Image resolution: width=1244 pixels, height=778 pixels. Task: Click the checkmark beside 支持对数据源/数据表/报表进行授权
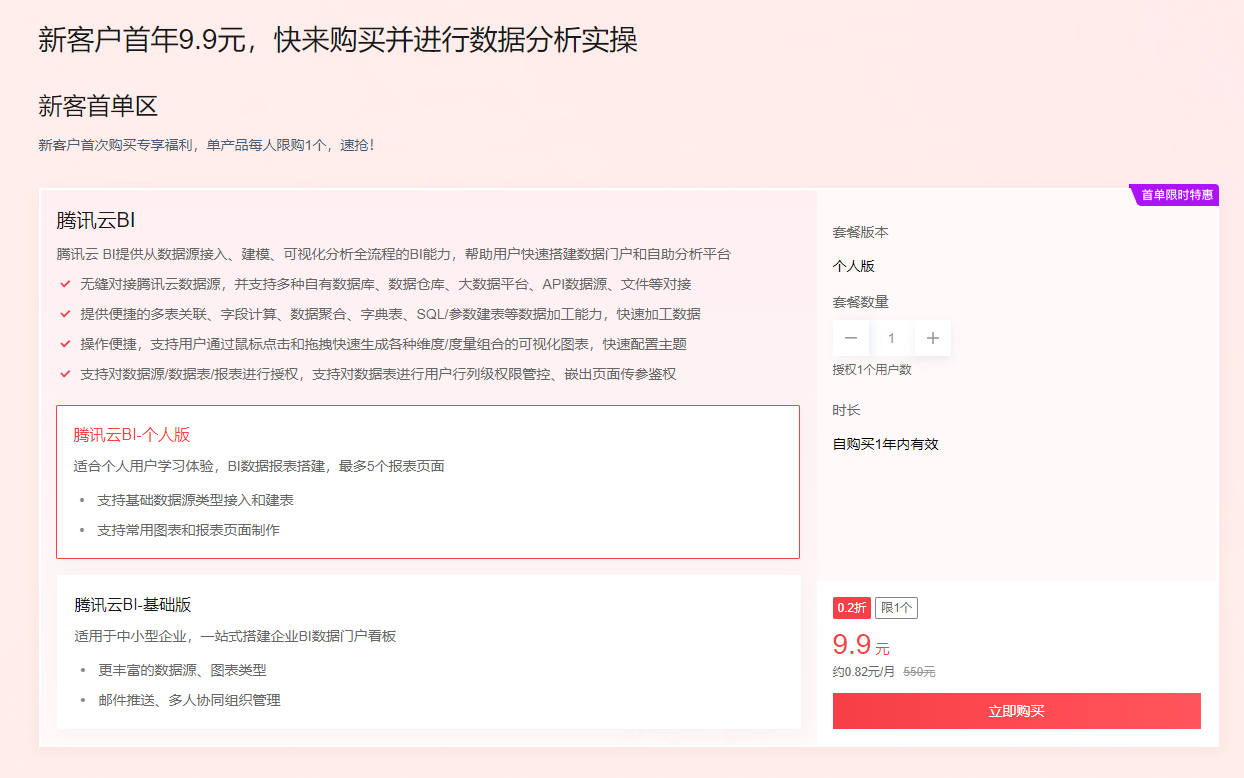[65, 374]
